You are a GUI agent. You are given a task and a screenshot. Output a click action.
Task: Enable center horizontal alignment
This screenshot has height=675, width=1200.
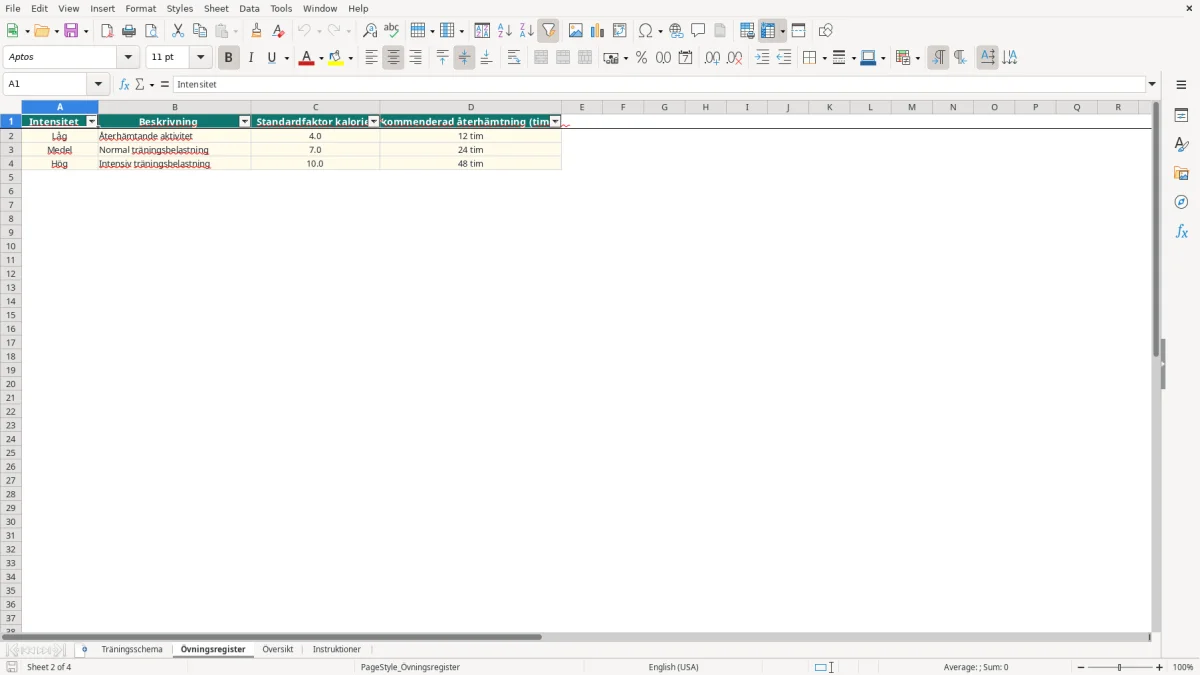click(394, 58)
